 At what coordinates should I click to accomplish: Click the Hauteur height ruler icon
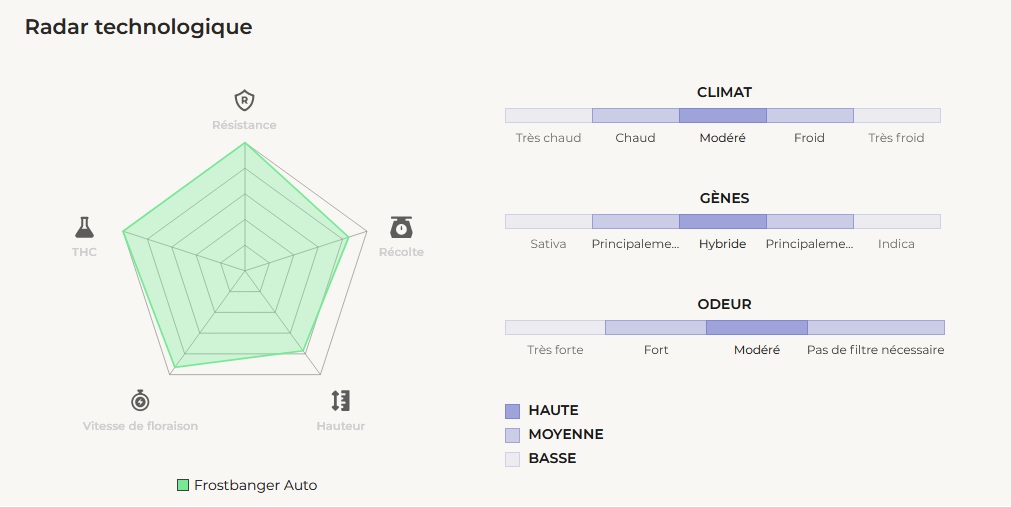pos(341,401)
